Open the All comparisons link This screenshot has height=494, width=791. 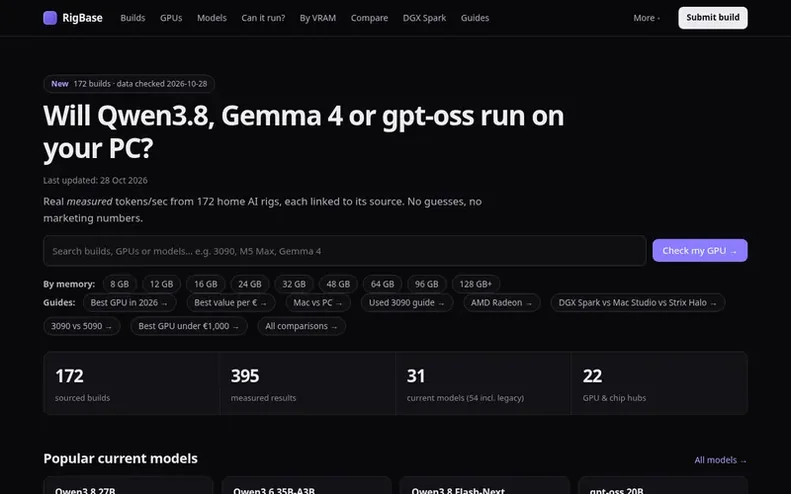301,326
